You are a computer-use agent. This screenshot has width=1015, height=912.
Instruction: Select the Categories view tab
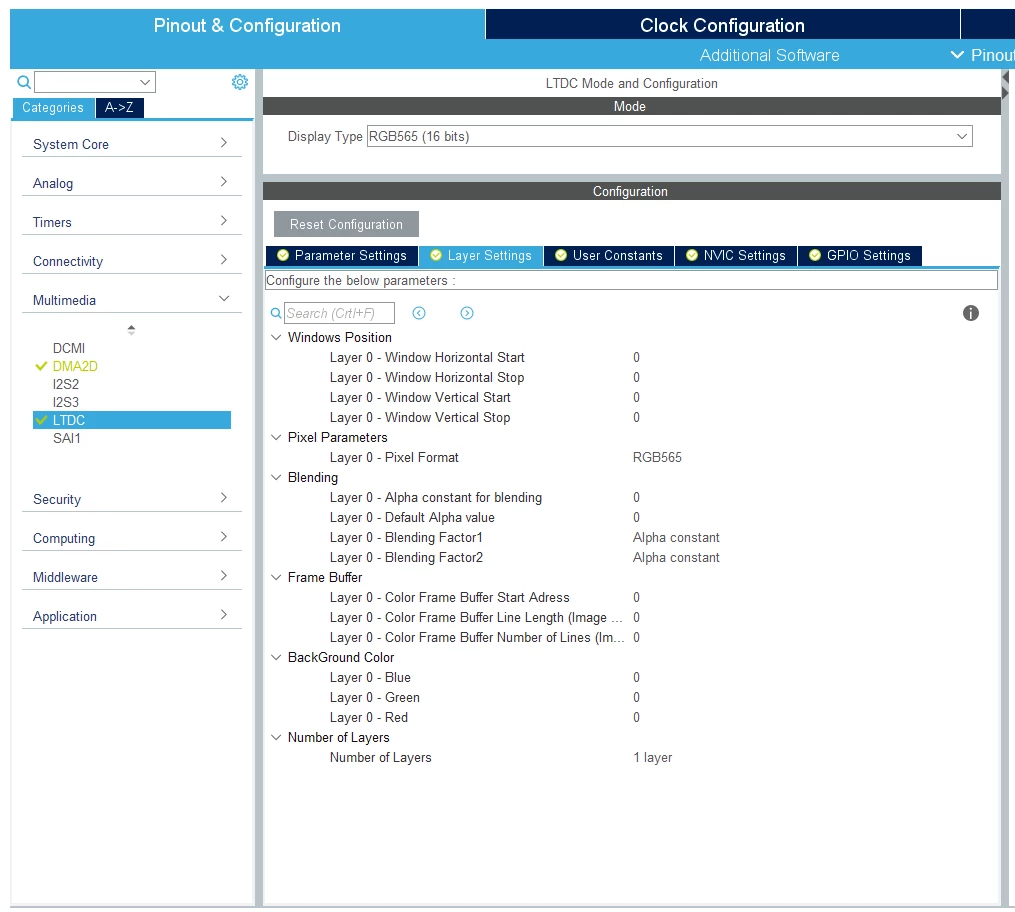53,107
